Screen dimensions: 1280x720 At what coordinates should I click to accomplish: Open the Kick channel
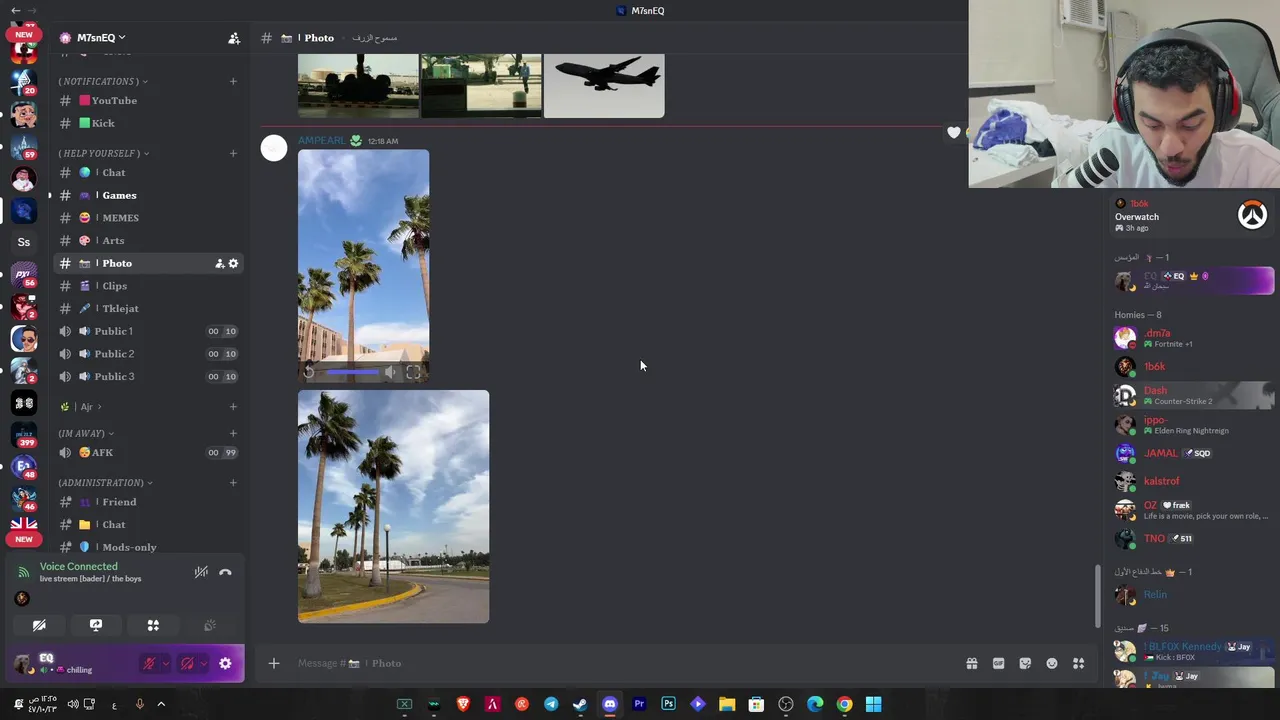(x=148, y=123)
